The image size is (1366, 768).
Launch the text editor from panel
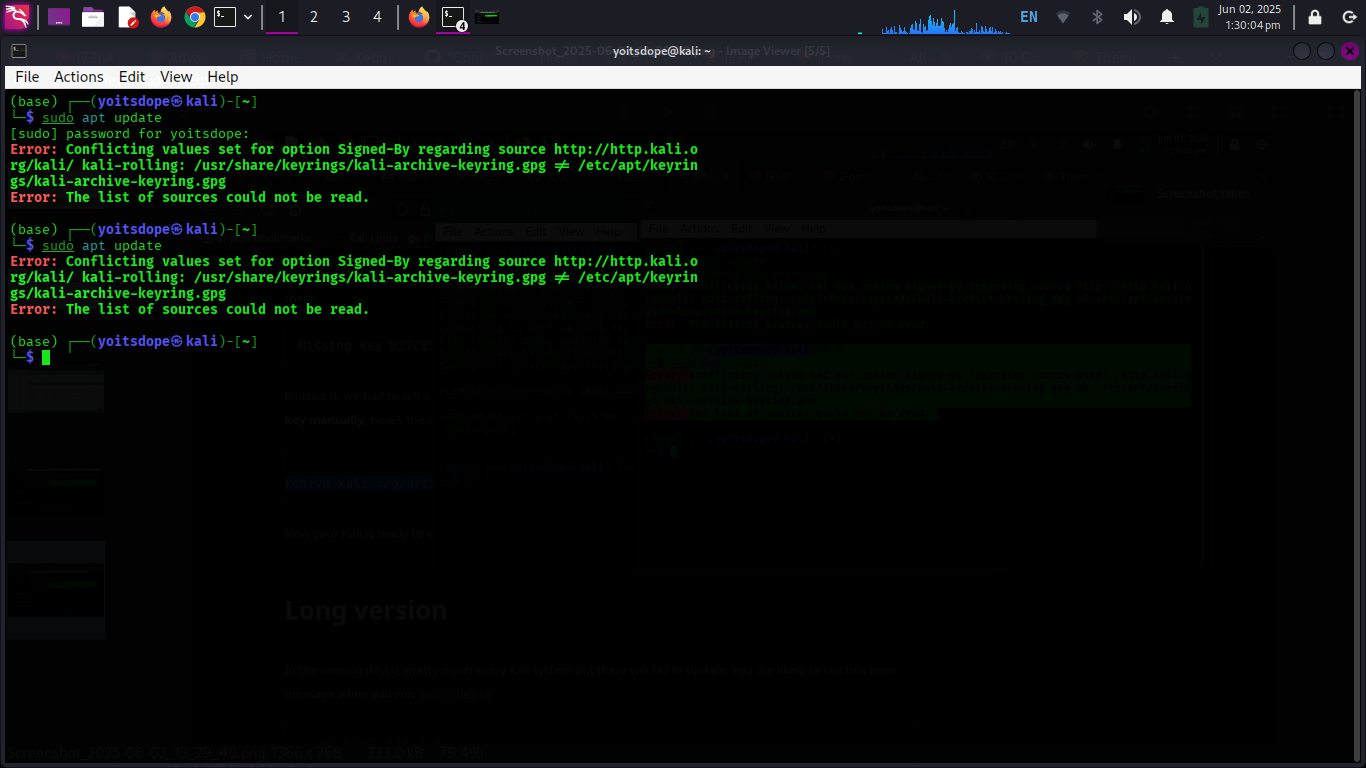click(127, 17)
